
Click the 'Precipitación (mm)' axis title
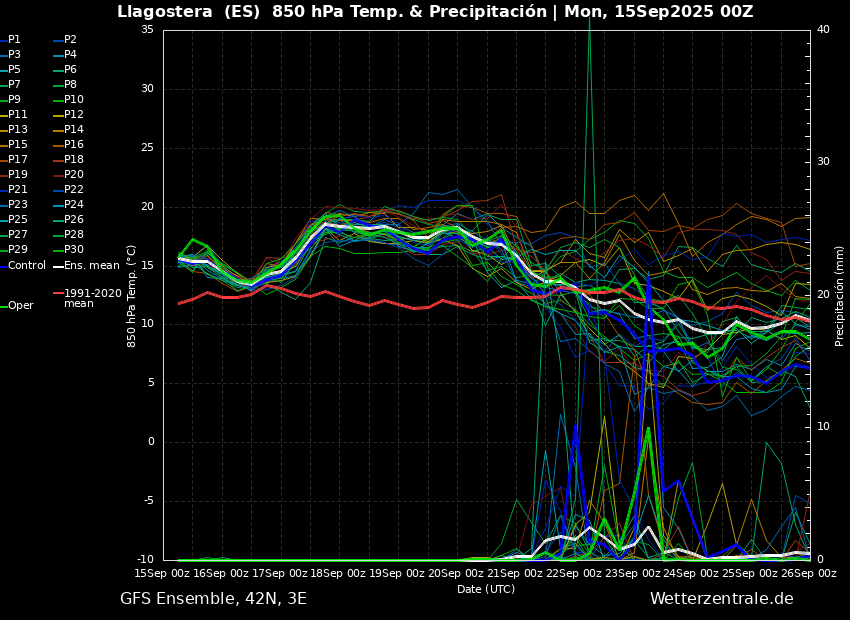(839, 296)
